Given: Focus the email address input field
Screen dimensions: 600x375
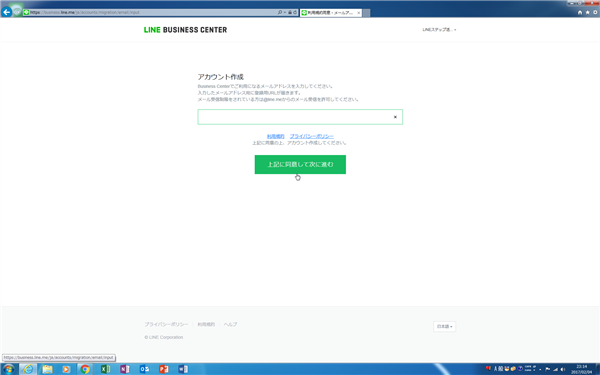Looking at the screenshot, I should [300, 117].
